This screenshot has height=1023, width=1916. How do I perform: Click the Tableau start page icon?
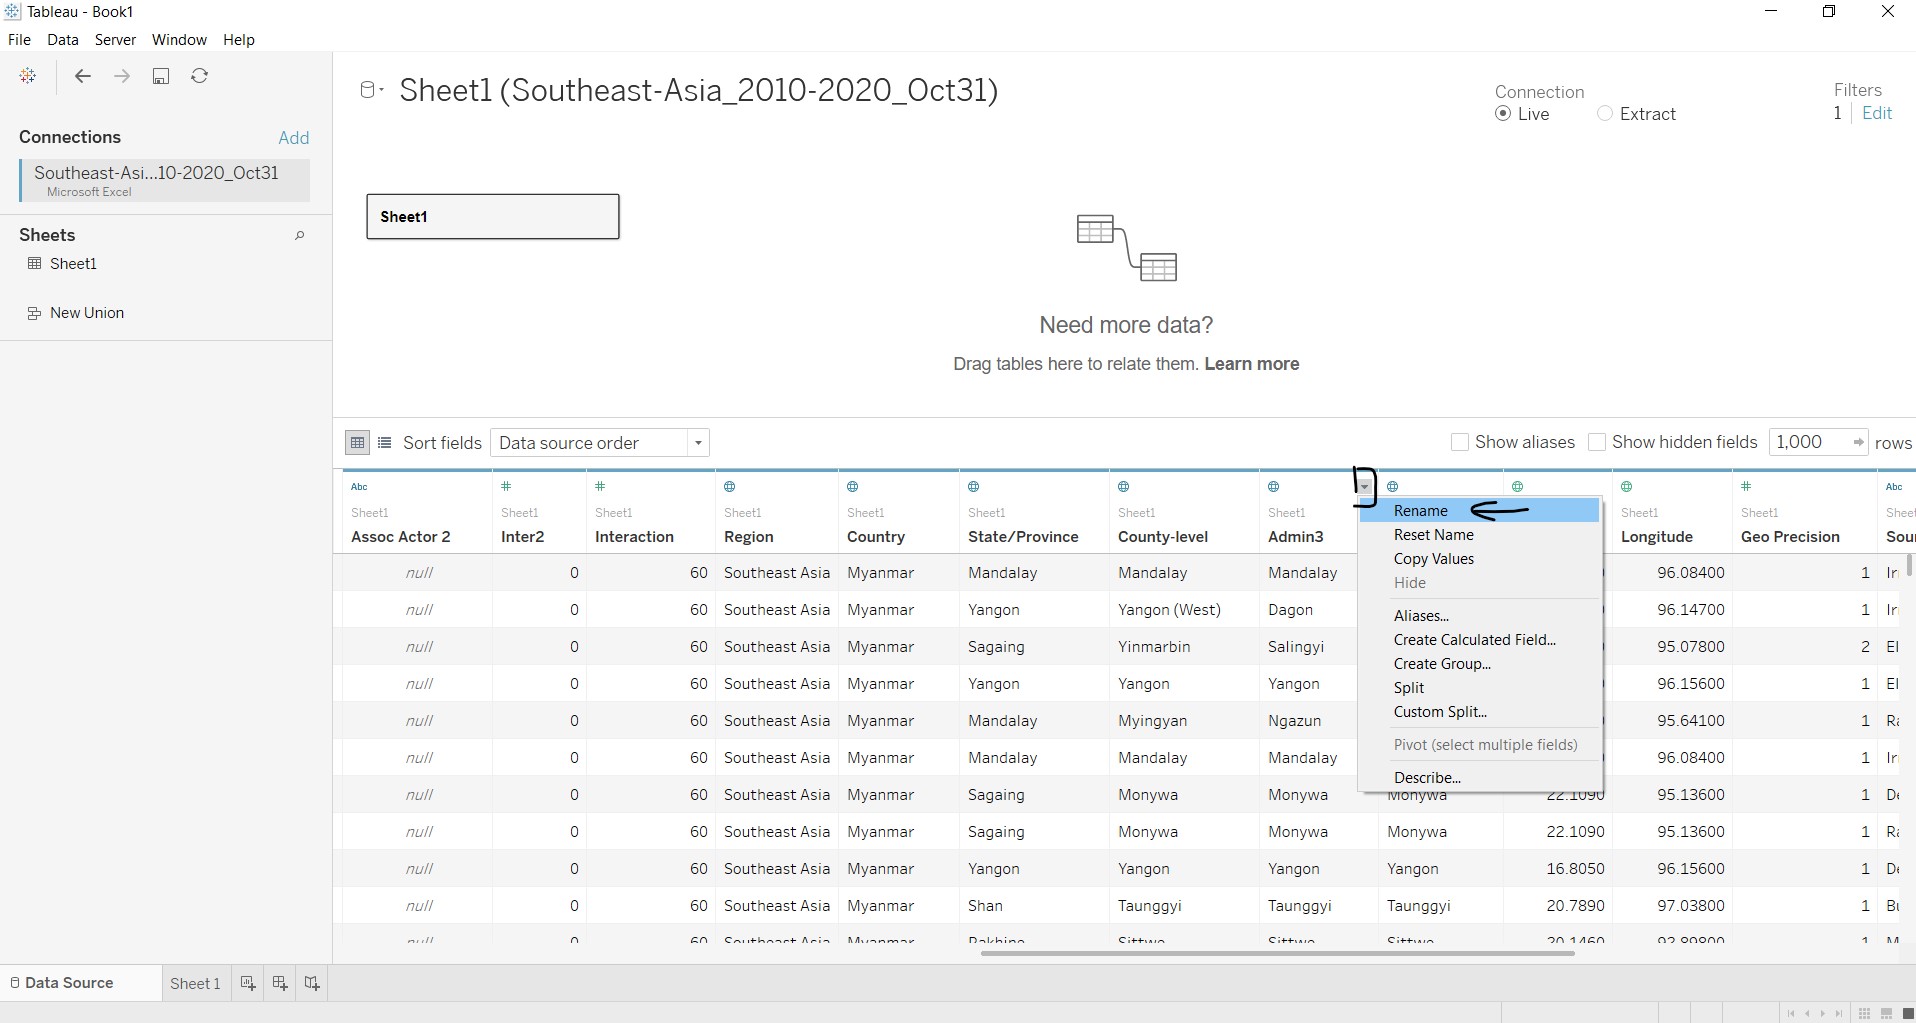(28, 76)
